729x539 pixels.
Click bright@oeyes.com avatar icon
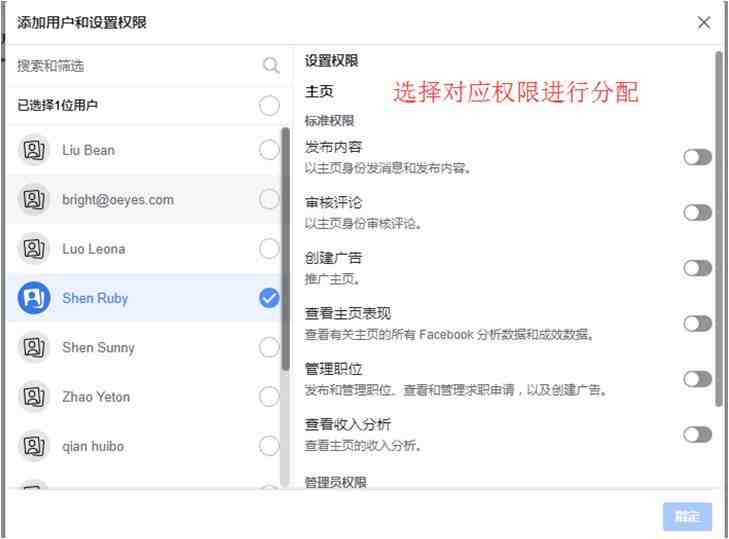pyautogui.click(x=34, y=199)
